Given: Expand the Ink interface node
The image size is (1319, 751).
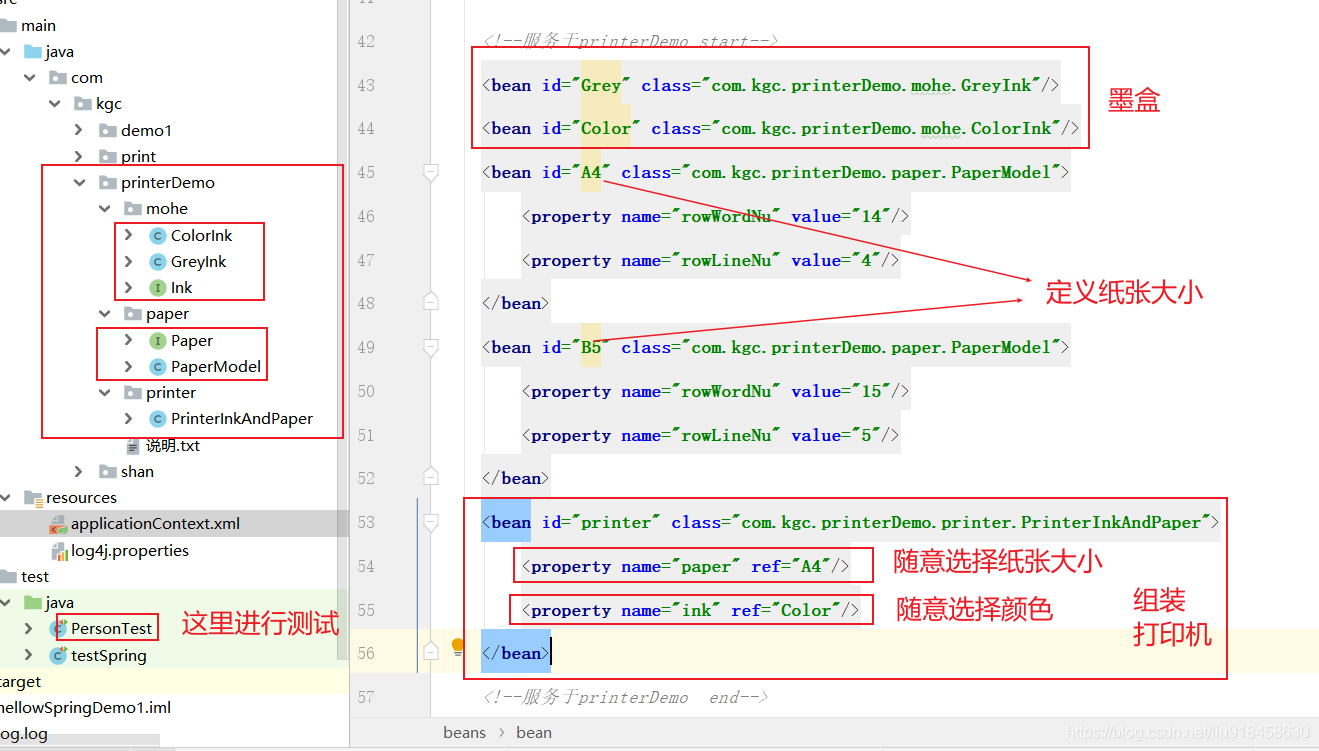Looking at the screenshot, I should click(129, 288).
